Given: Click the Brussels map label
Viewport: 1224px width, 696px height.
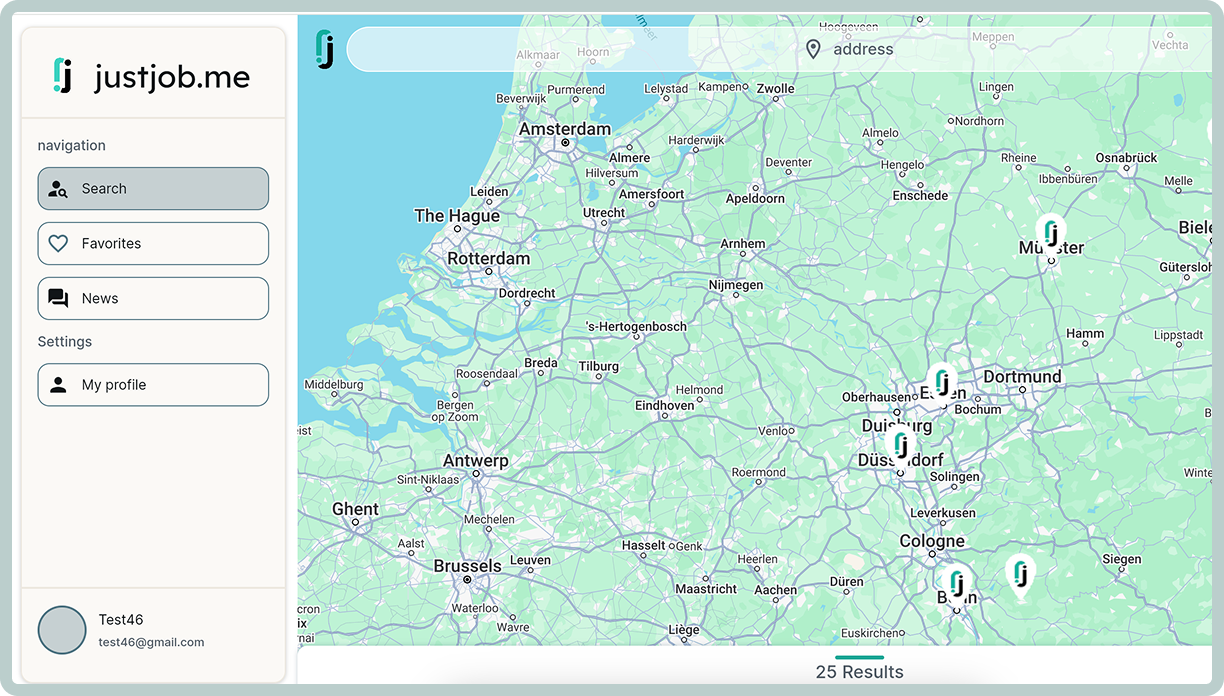Looking at the screenshot, I should 467,566.
